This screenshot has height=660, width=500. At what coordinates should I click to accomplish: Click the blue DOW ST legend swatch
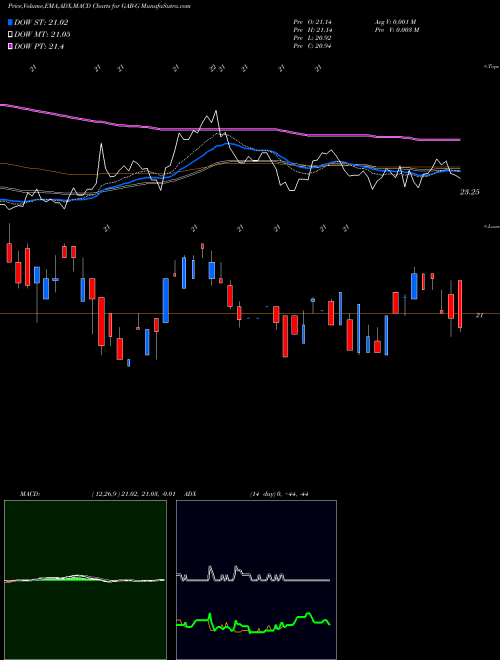10,22
